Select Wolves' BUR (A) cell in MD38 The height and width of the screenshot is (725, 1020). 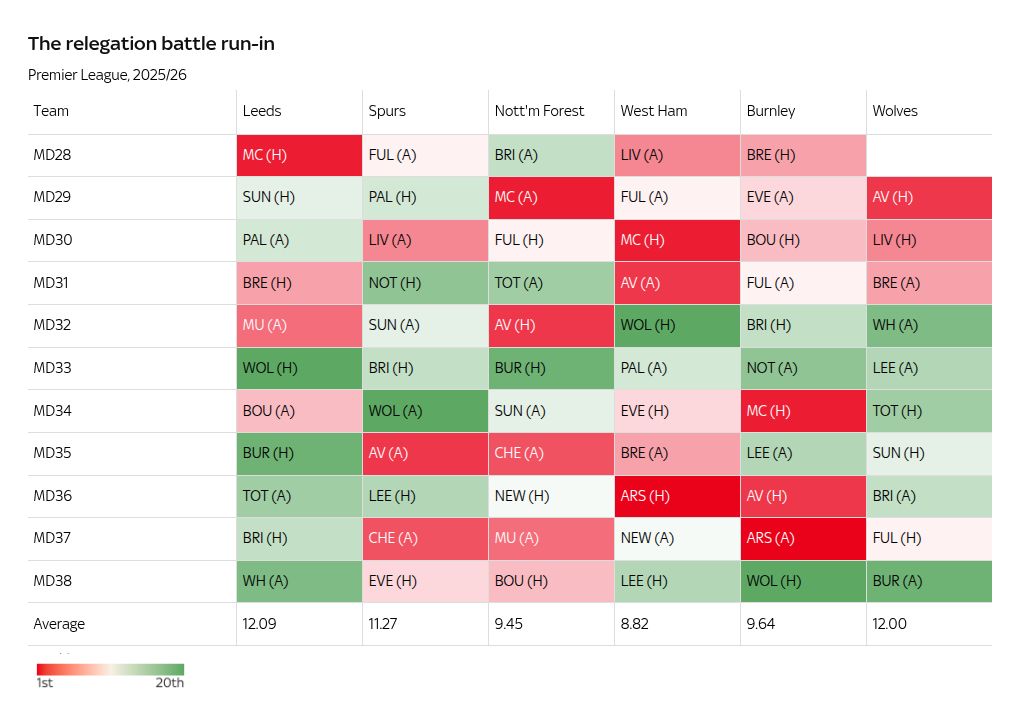click(929, 581)
